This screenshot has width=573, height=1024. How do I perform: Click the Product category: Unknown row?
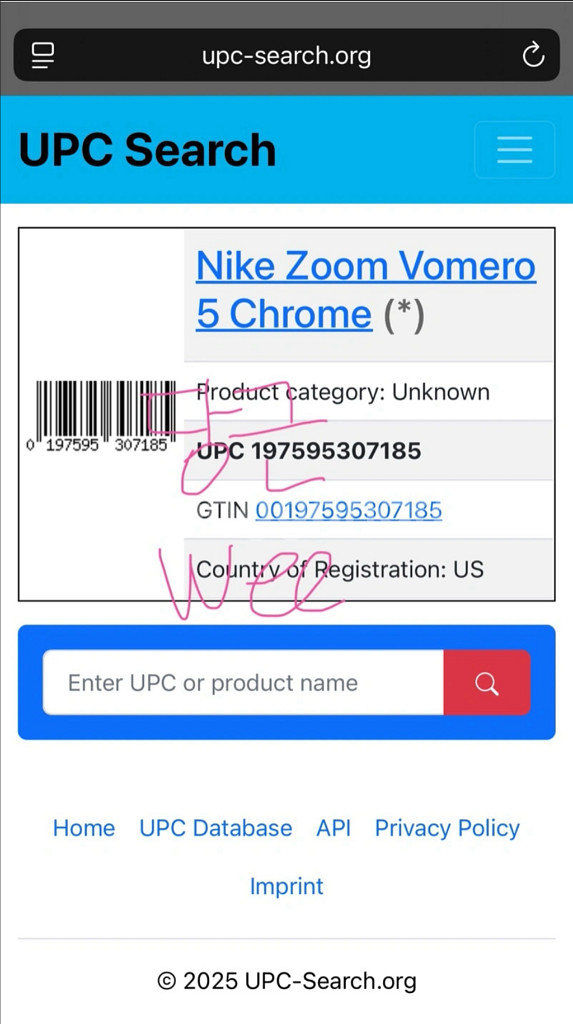click(368, 392)
